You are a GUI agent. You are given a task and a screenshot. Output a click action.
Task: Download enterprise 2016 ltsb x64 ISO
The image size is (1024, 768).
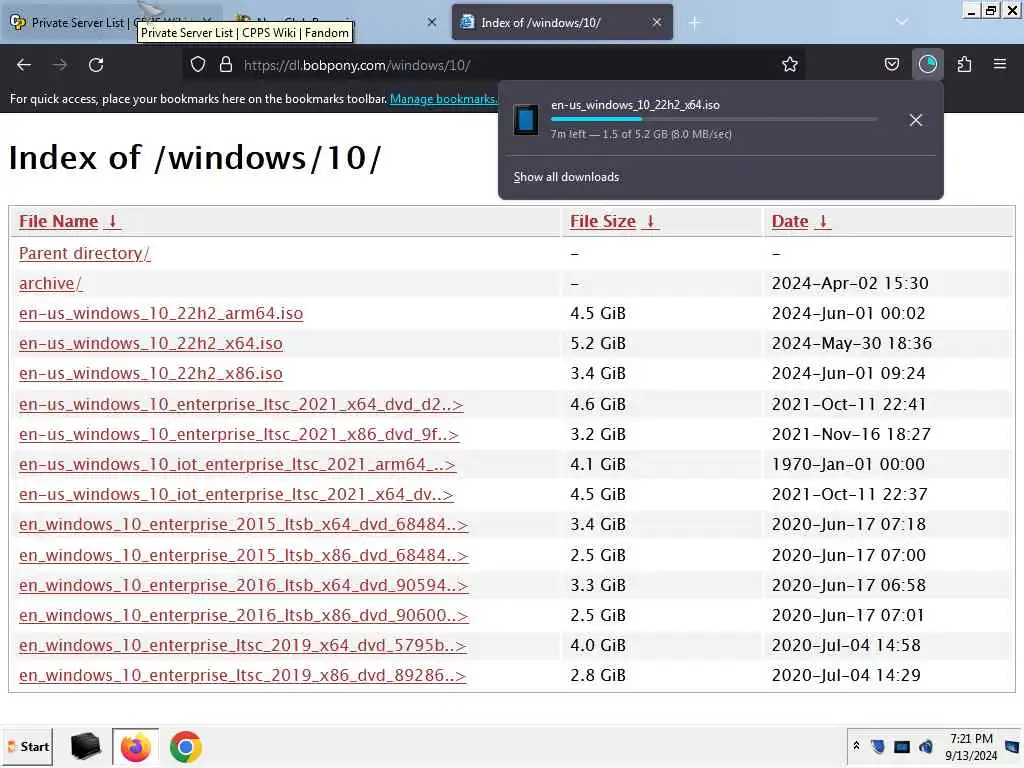pos(244,585)
